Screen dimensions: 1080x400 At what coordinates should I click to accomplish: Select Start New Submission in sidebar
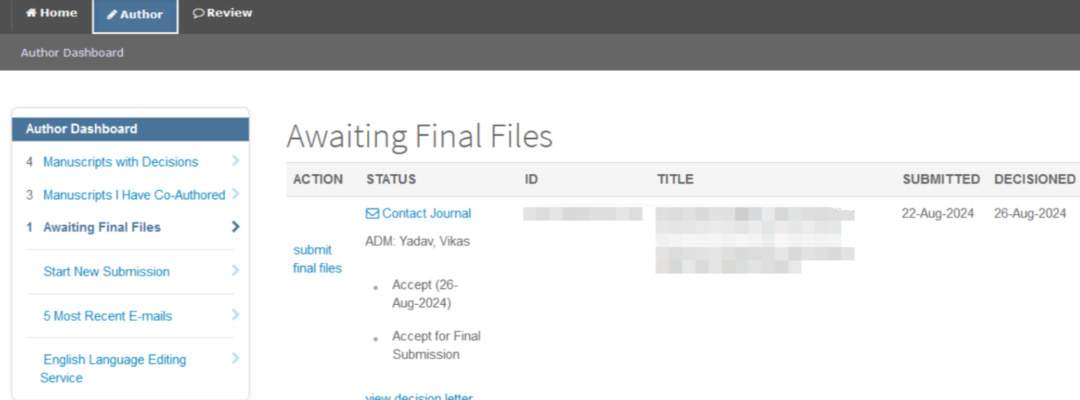pyautogui.click(x=106, y=271)
